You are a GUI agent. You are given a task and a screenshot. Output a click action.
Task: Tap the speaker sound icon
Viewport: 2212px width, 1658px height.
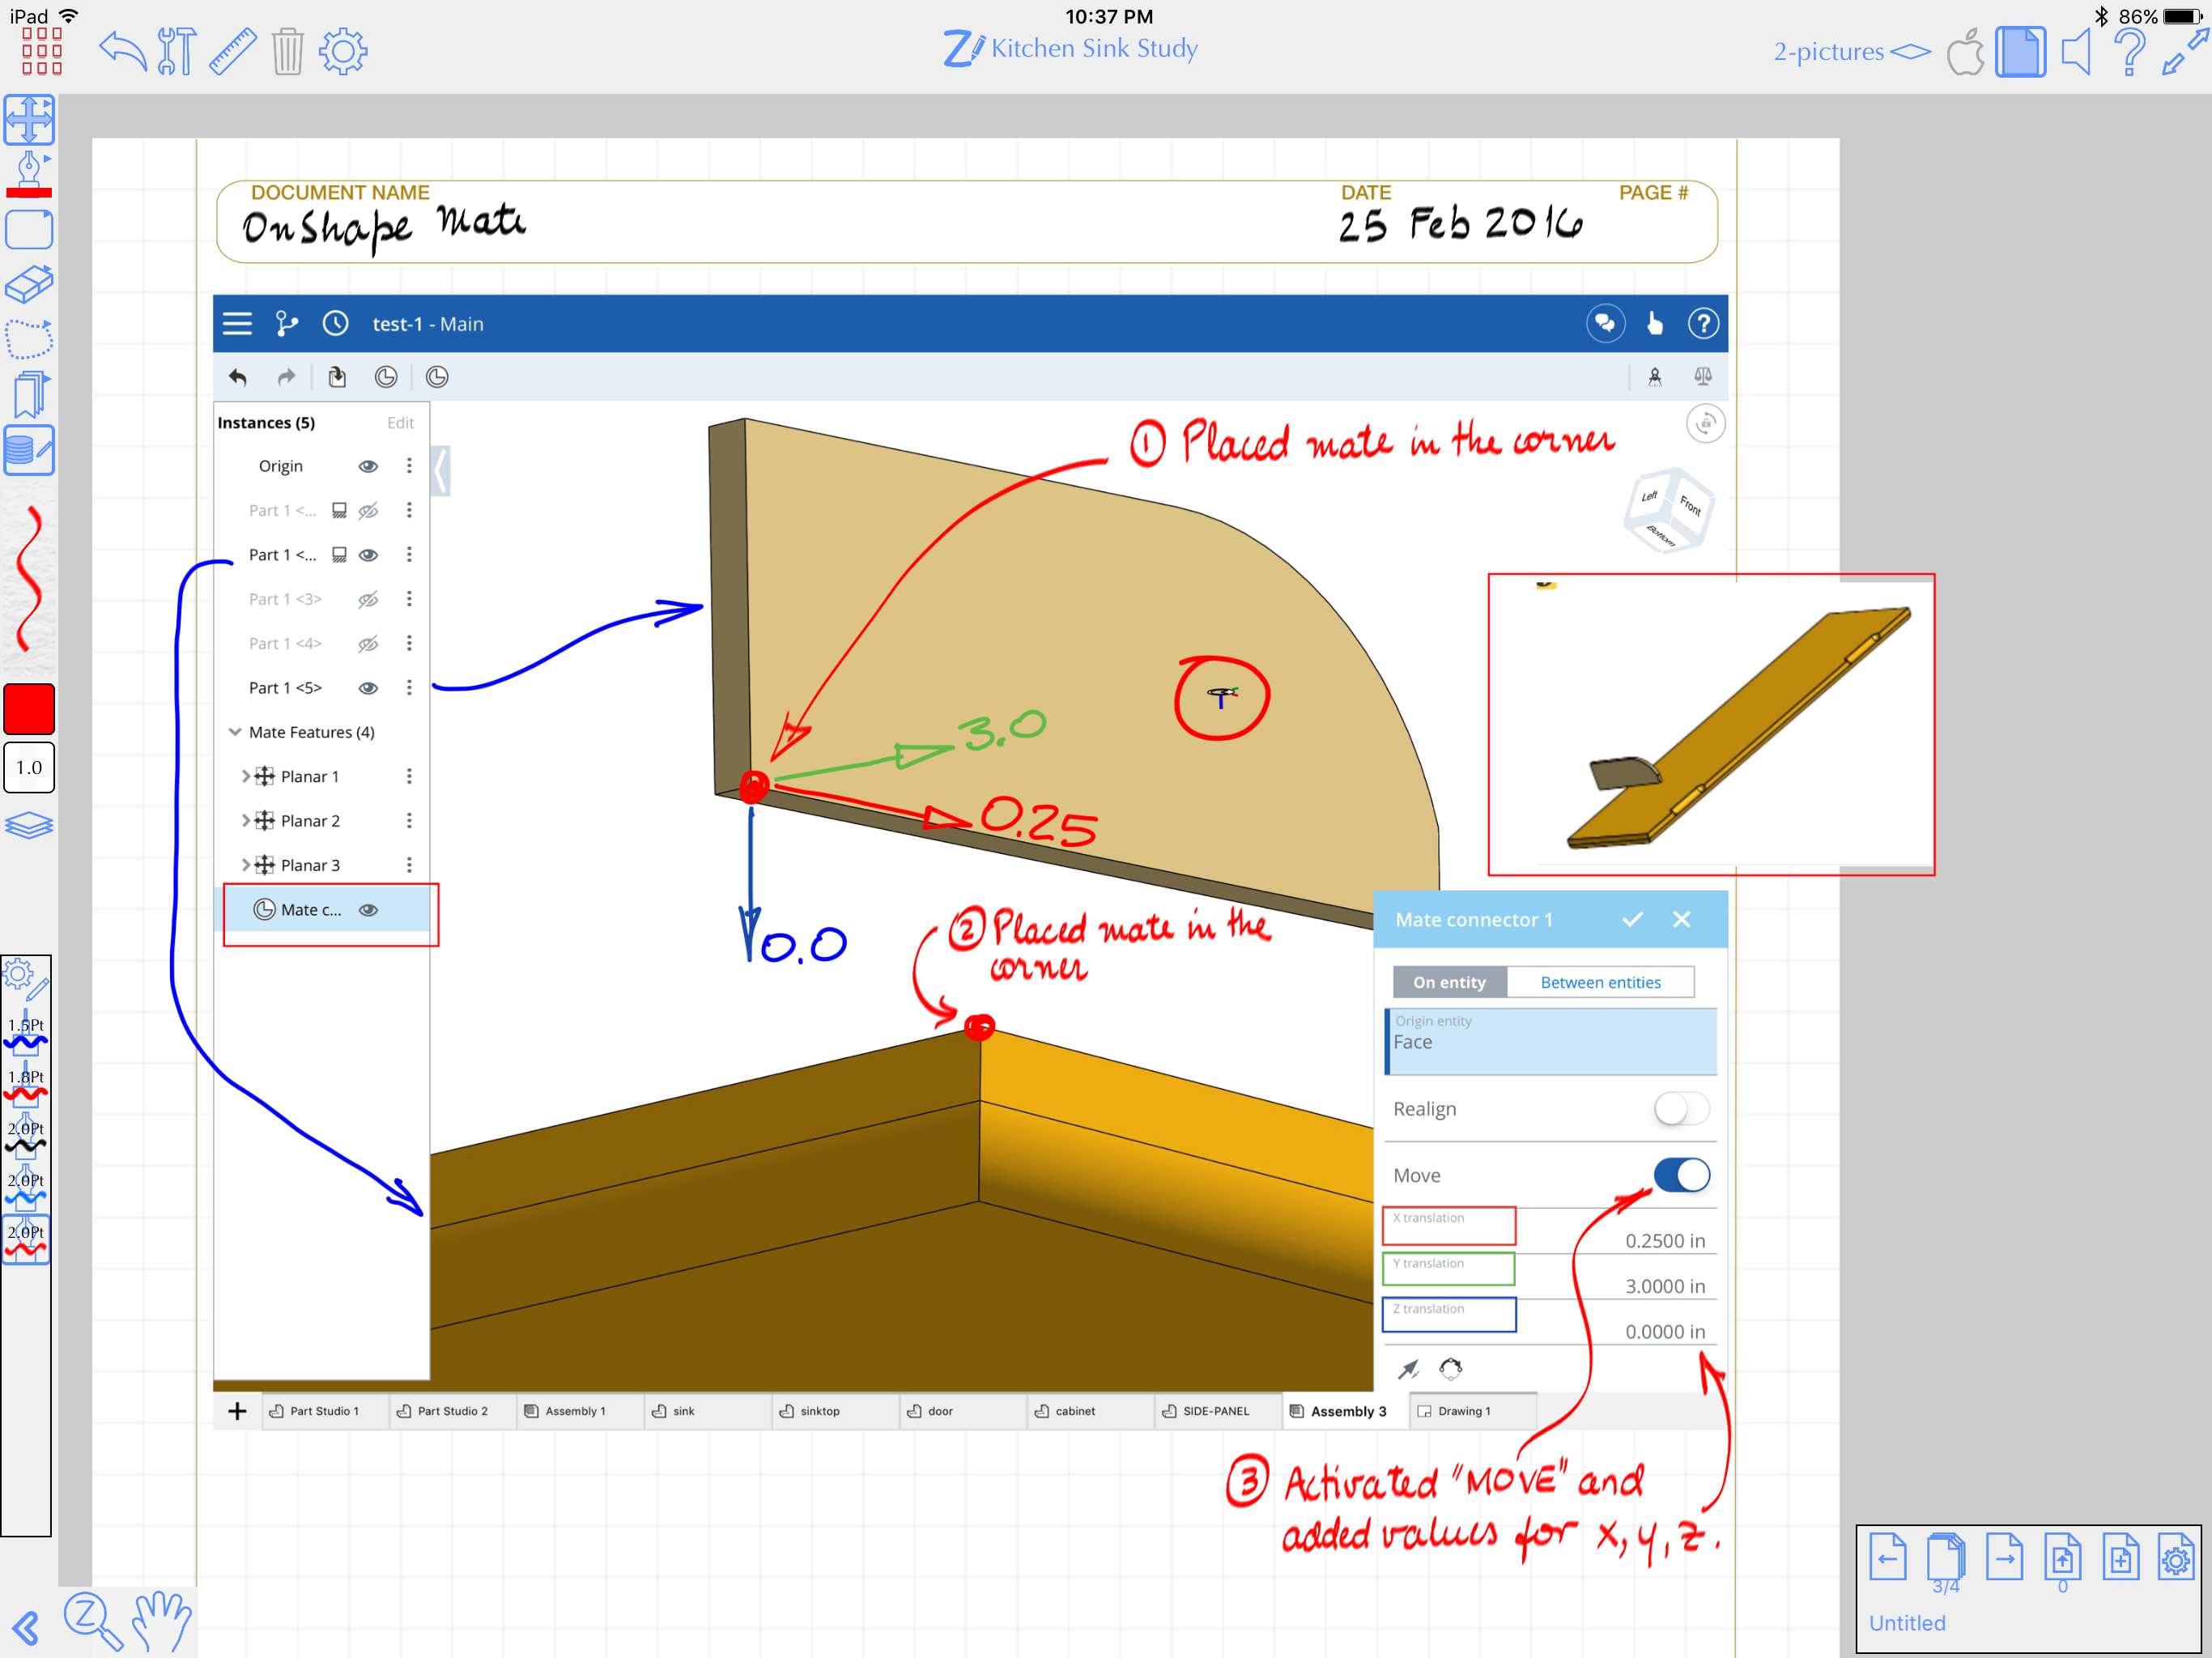[x=2077, y=51]
